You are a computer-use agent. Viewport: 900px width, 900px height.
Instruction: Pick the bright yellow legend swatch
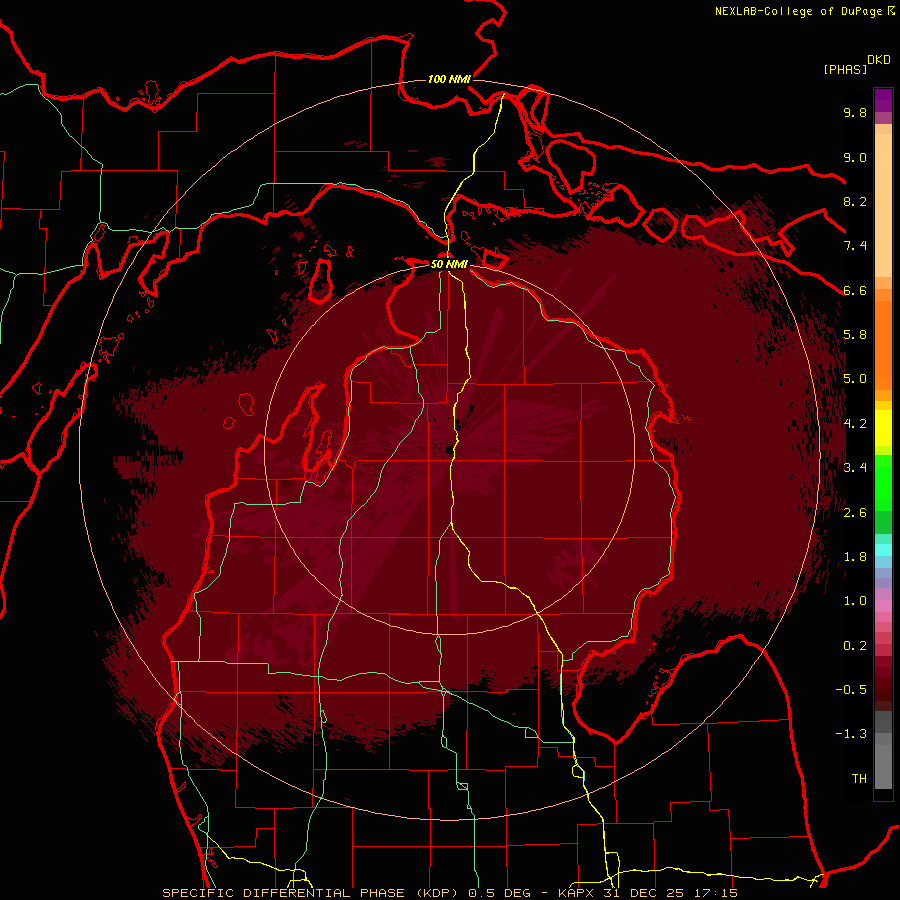[883, 428]
